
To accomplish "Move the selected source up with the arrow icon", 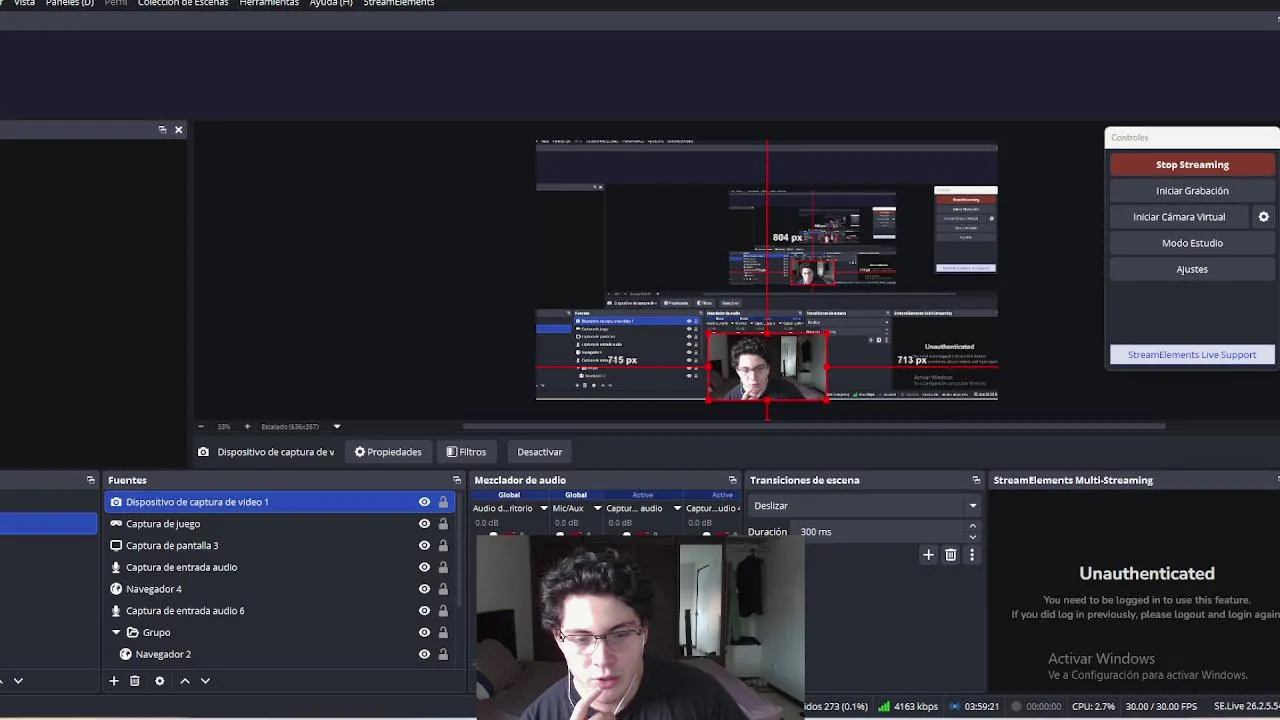I will click(x=185, y=681).
